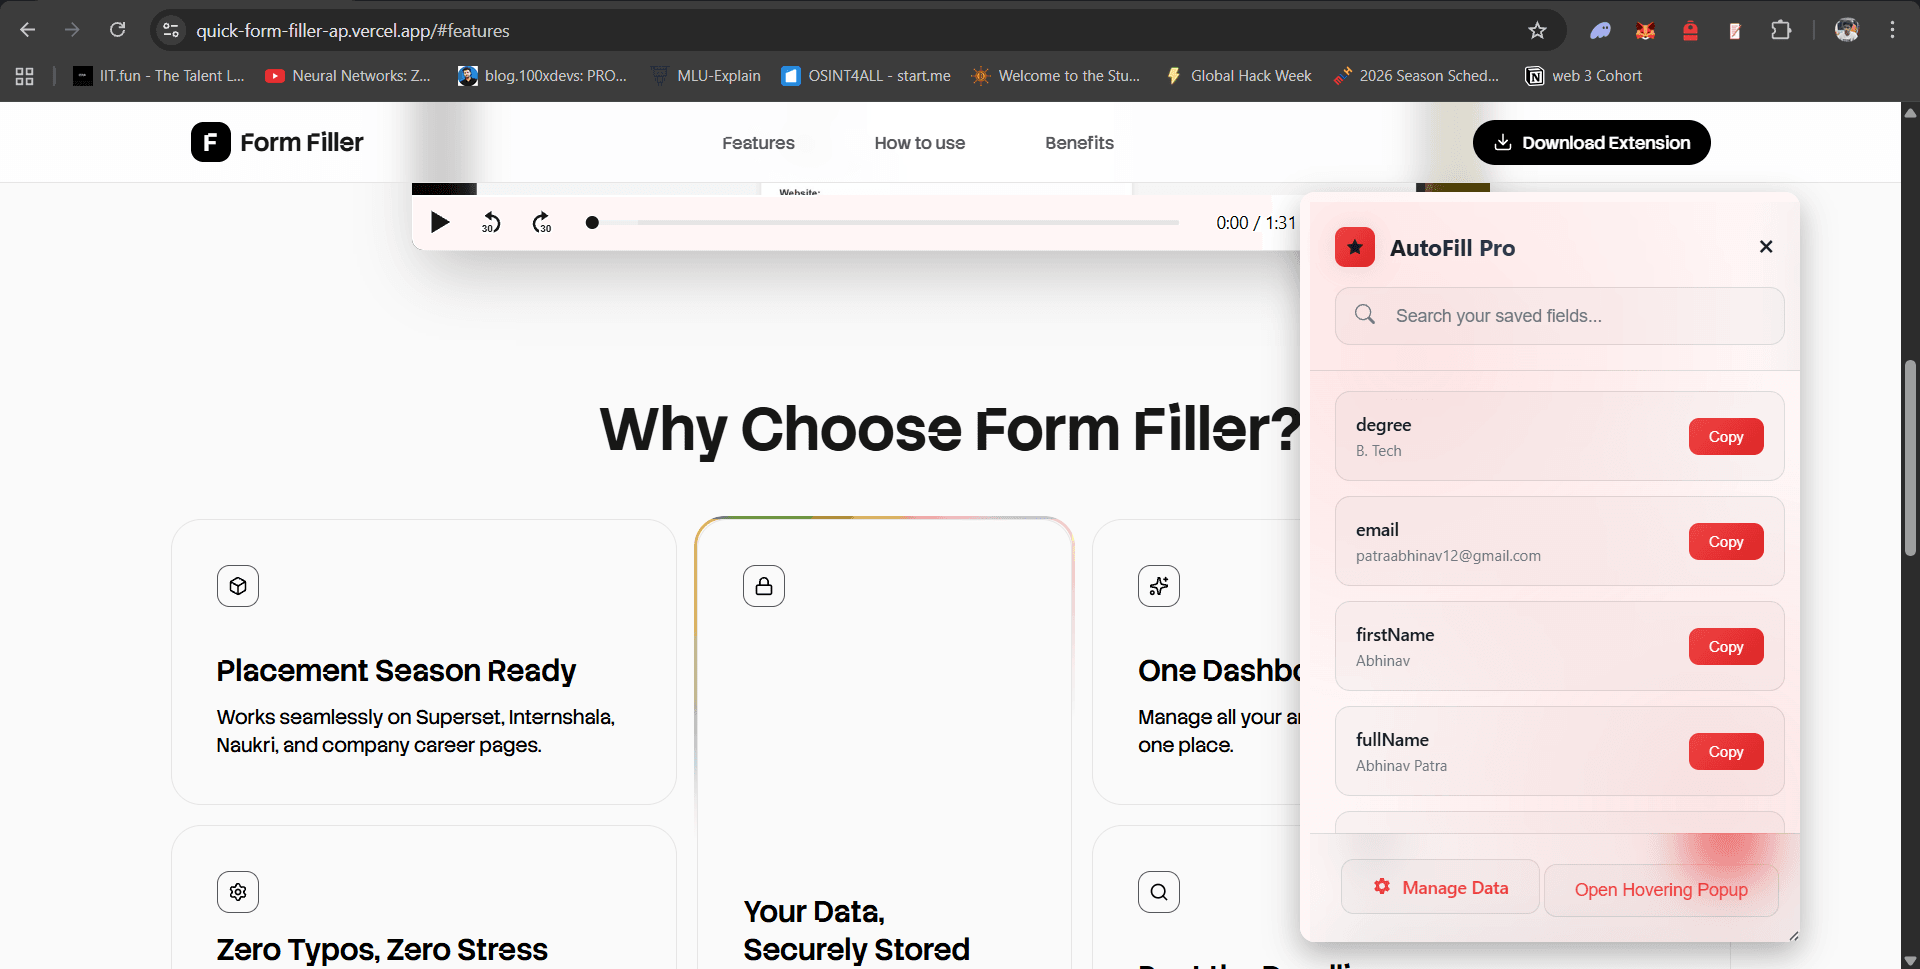Screen dimensions: 1920x969
Task: Open the Hovering Popup
Action: (1661, 889)
